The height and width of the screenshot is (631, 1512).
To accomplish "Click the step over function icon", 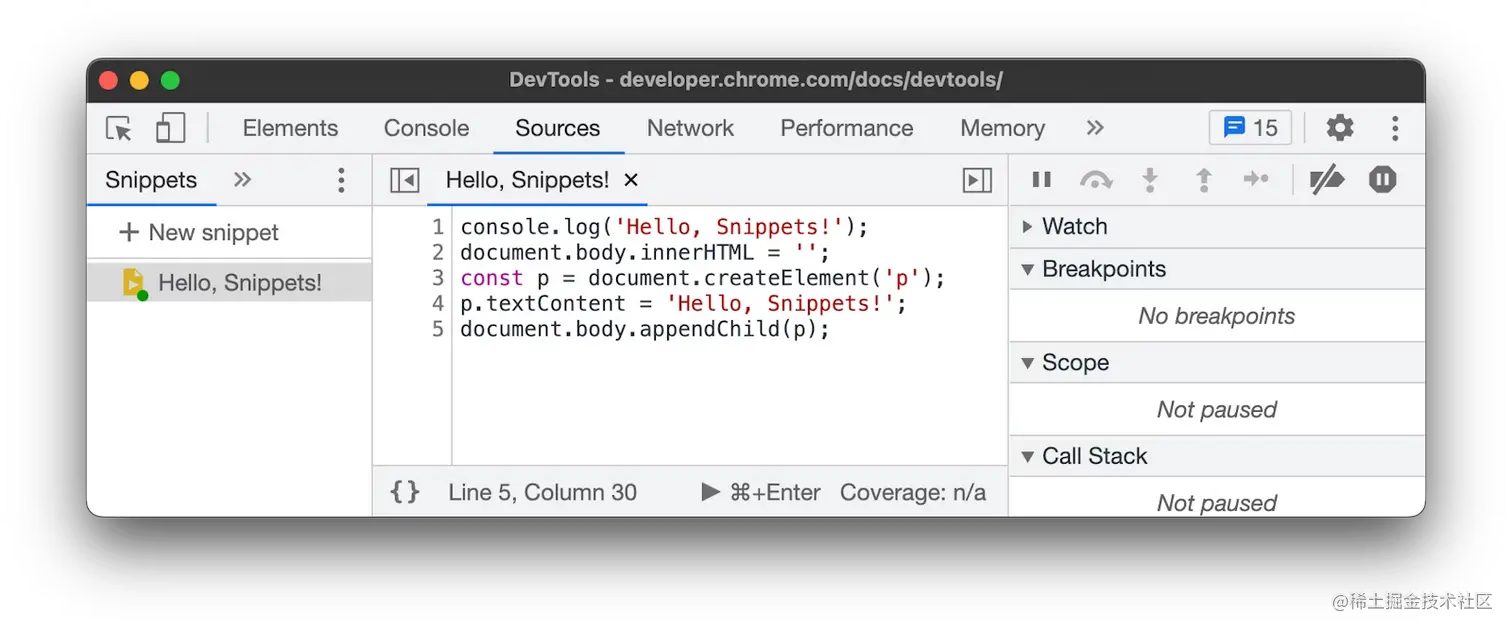I will point(1096,180).
